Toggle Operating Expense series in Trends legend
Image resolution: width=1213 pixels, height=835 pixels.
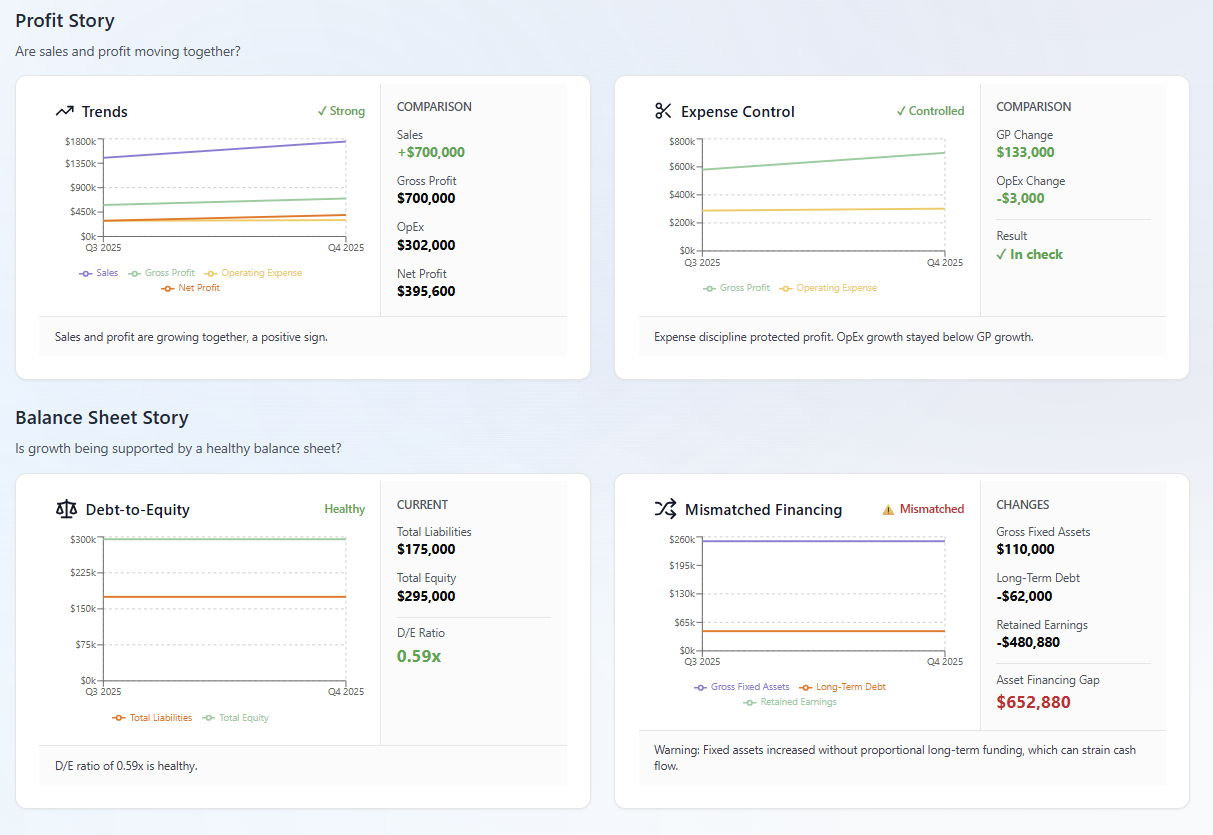(x=253, y=273)
